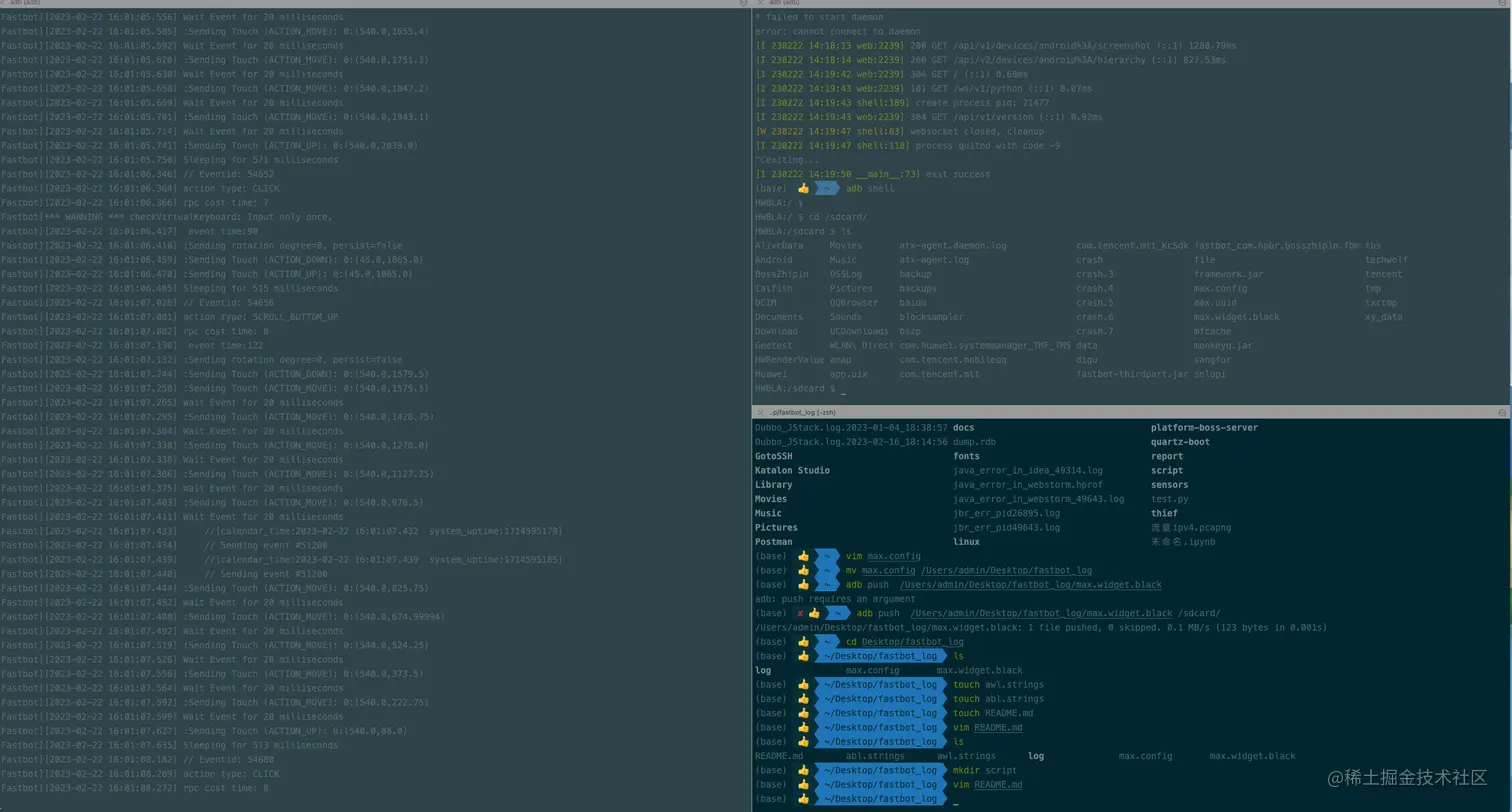Select 'AlivcData' in the sdcard listing
This screenshot has width=1512, height=812.
779,246
